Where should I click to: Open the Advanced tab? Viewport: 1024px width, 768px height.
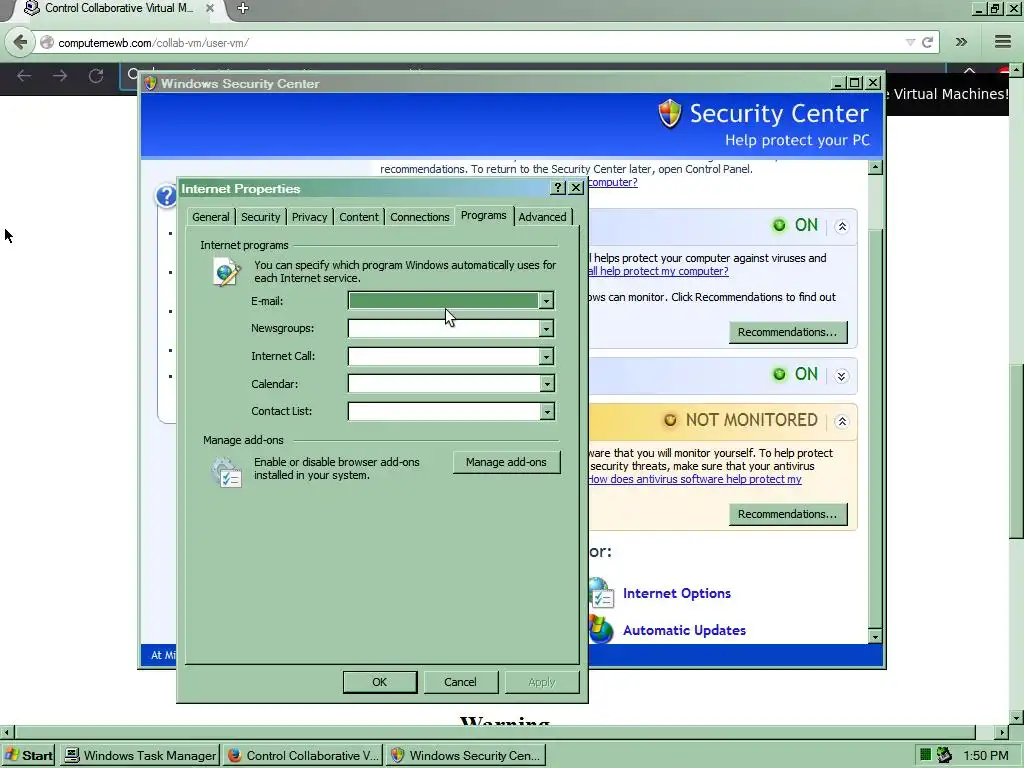pos(542,217)
